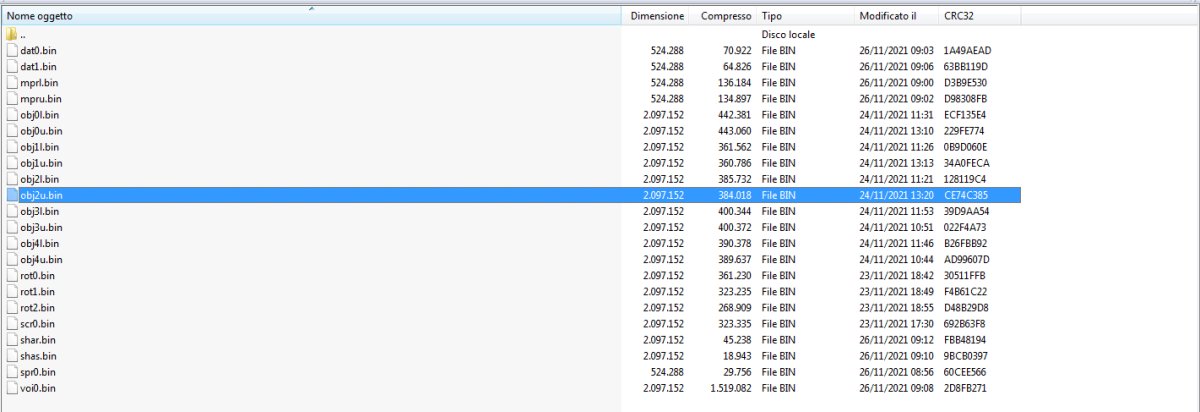
Task: Select the obj2l.bin file icon
Action: 11,178
